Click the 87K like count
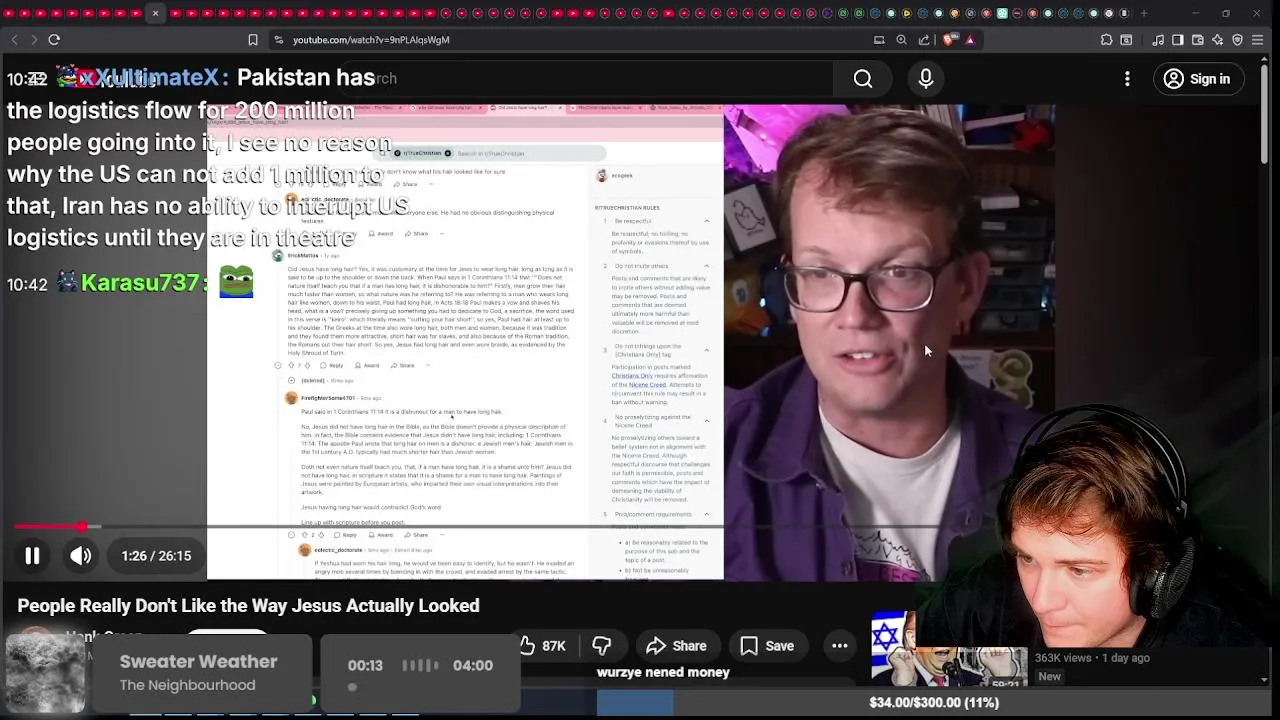 tap(554, 646)
